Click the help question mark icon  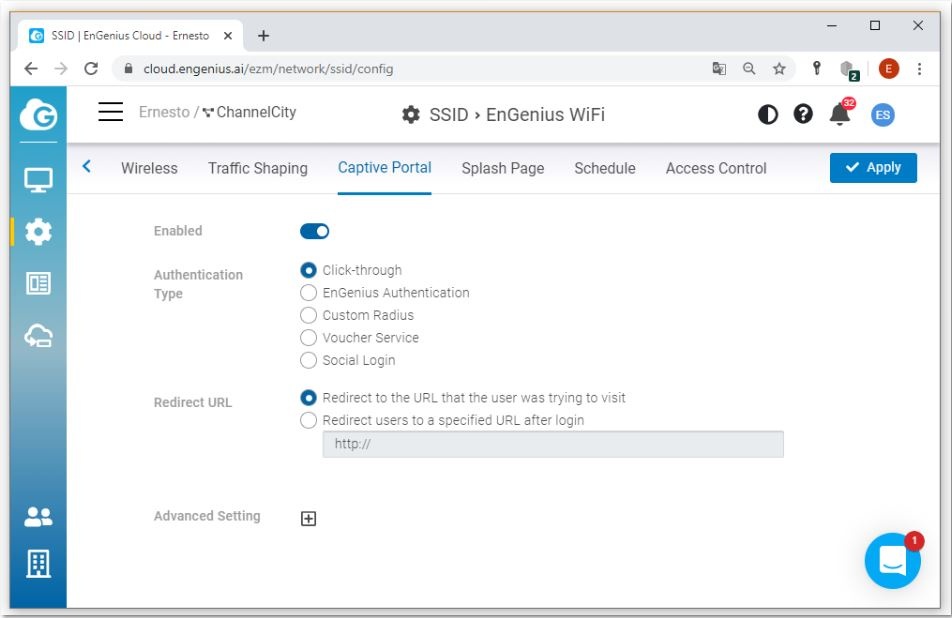click(x=803, y=114)
